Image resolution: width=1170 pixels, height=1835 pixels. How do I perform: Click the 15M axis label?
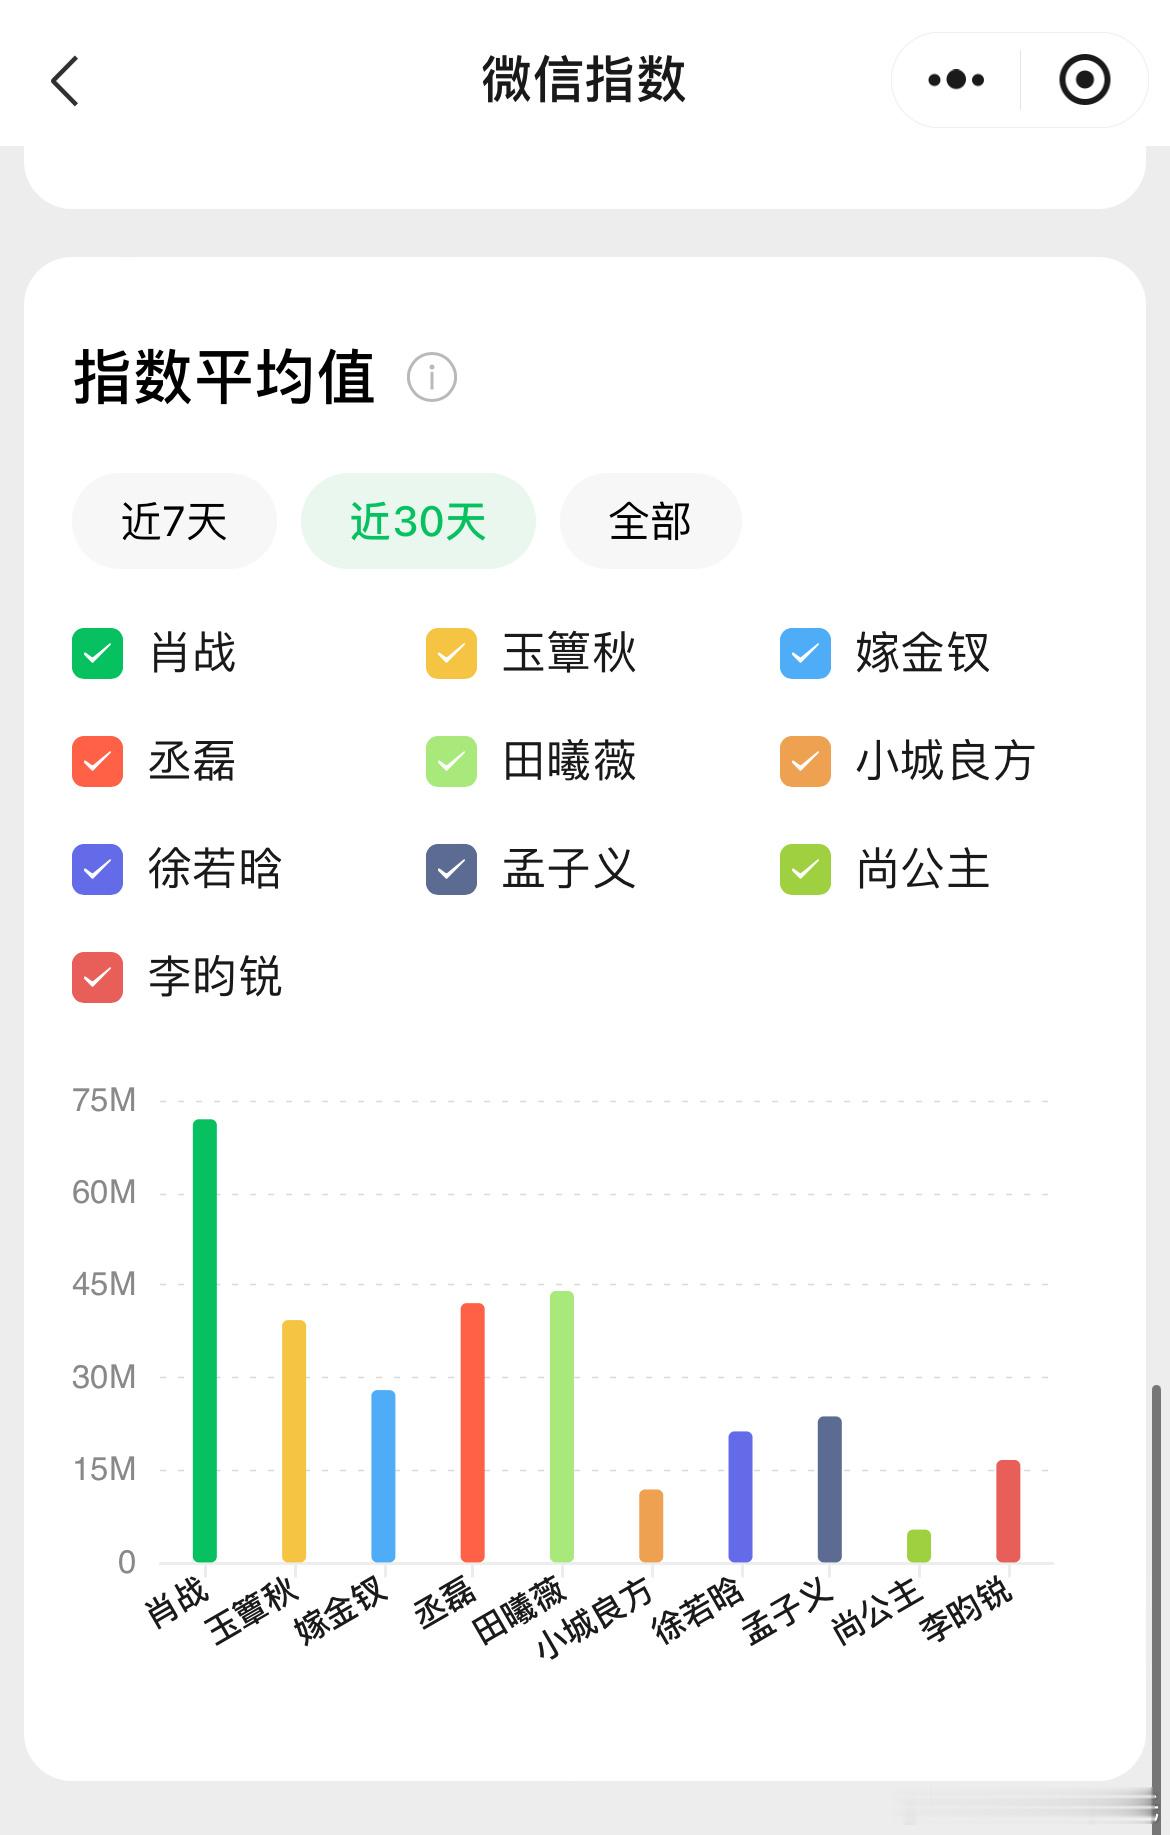(x=104, y=1469)
